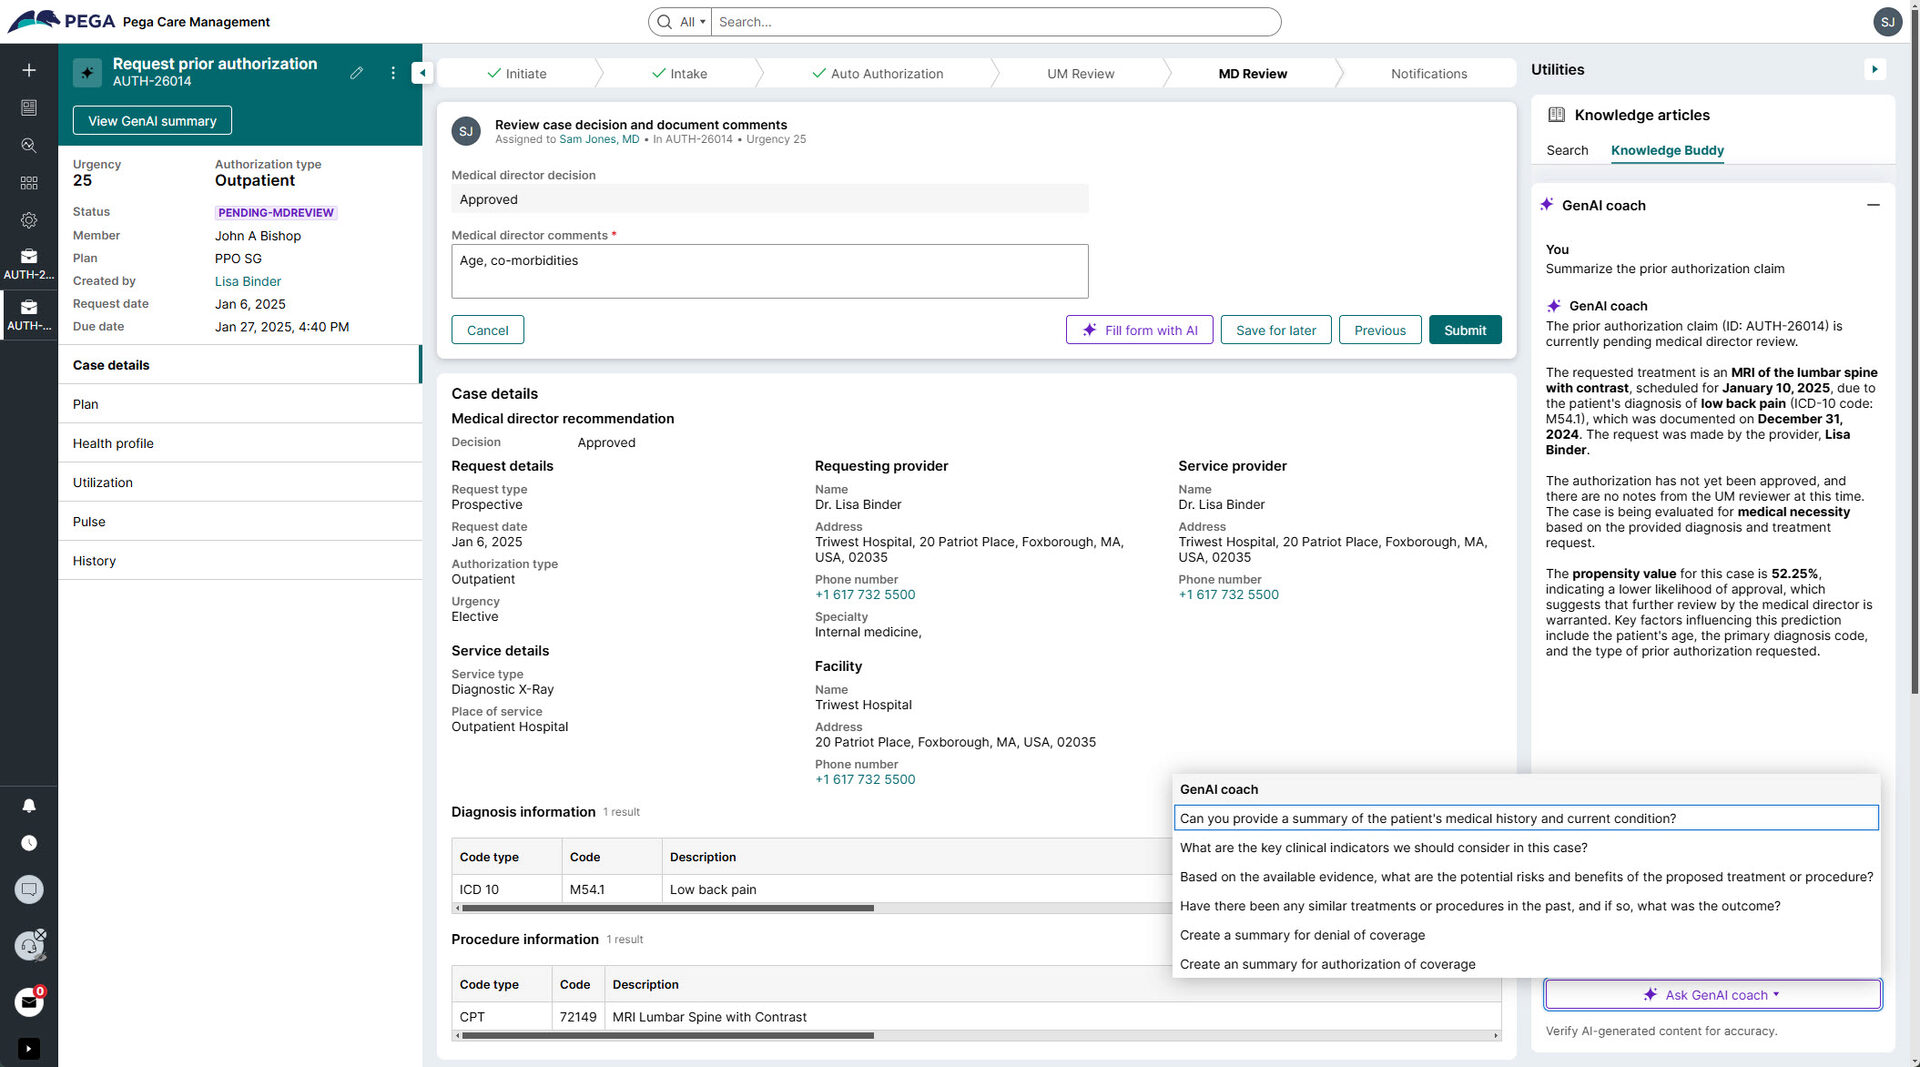
Task: Switch to the Search knowledge tab
Action: (1566, 150)
